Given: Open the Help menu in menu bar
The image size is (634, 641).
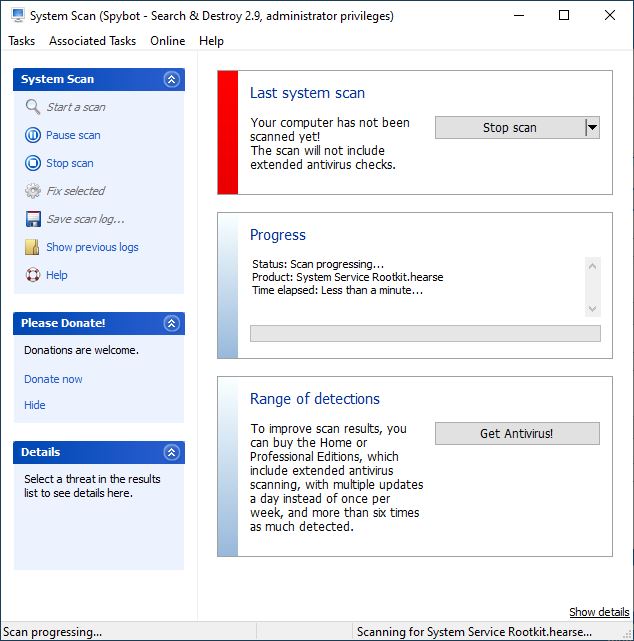Looking at the screenshot, I should tap(211, 41).
